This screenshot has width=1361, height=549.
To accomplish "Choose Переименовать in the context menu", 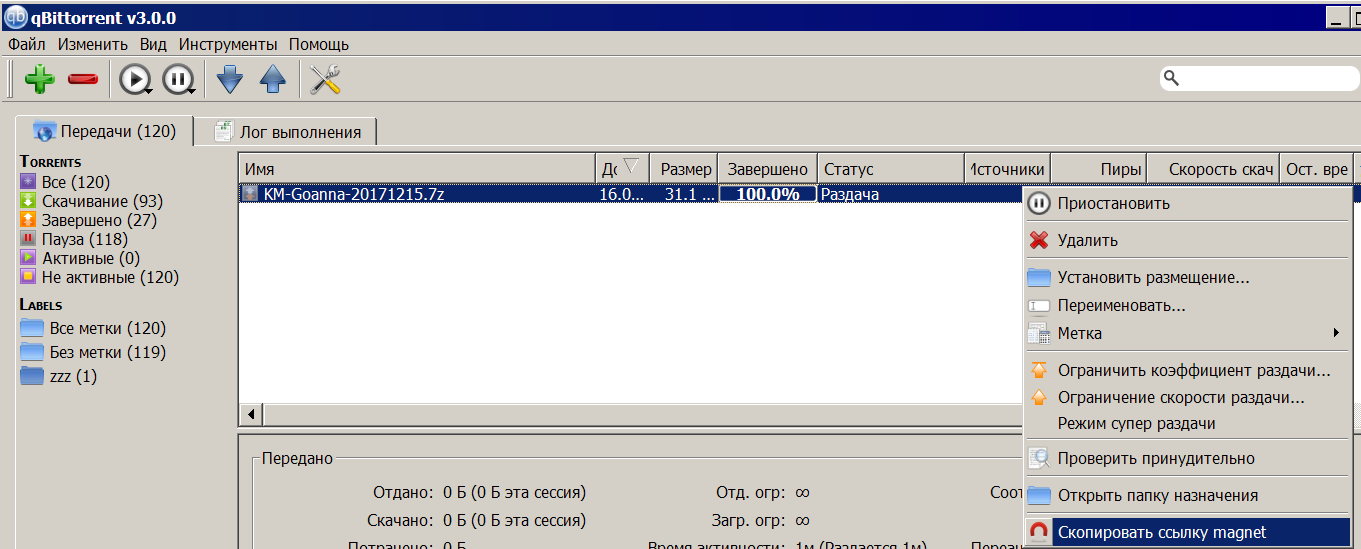I will click(1187, 305).
